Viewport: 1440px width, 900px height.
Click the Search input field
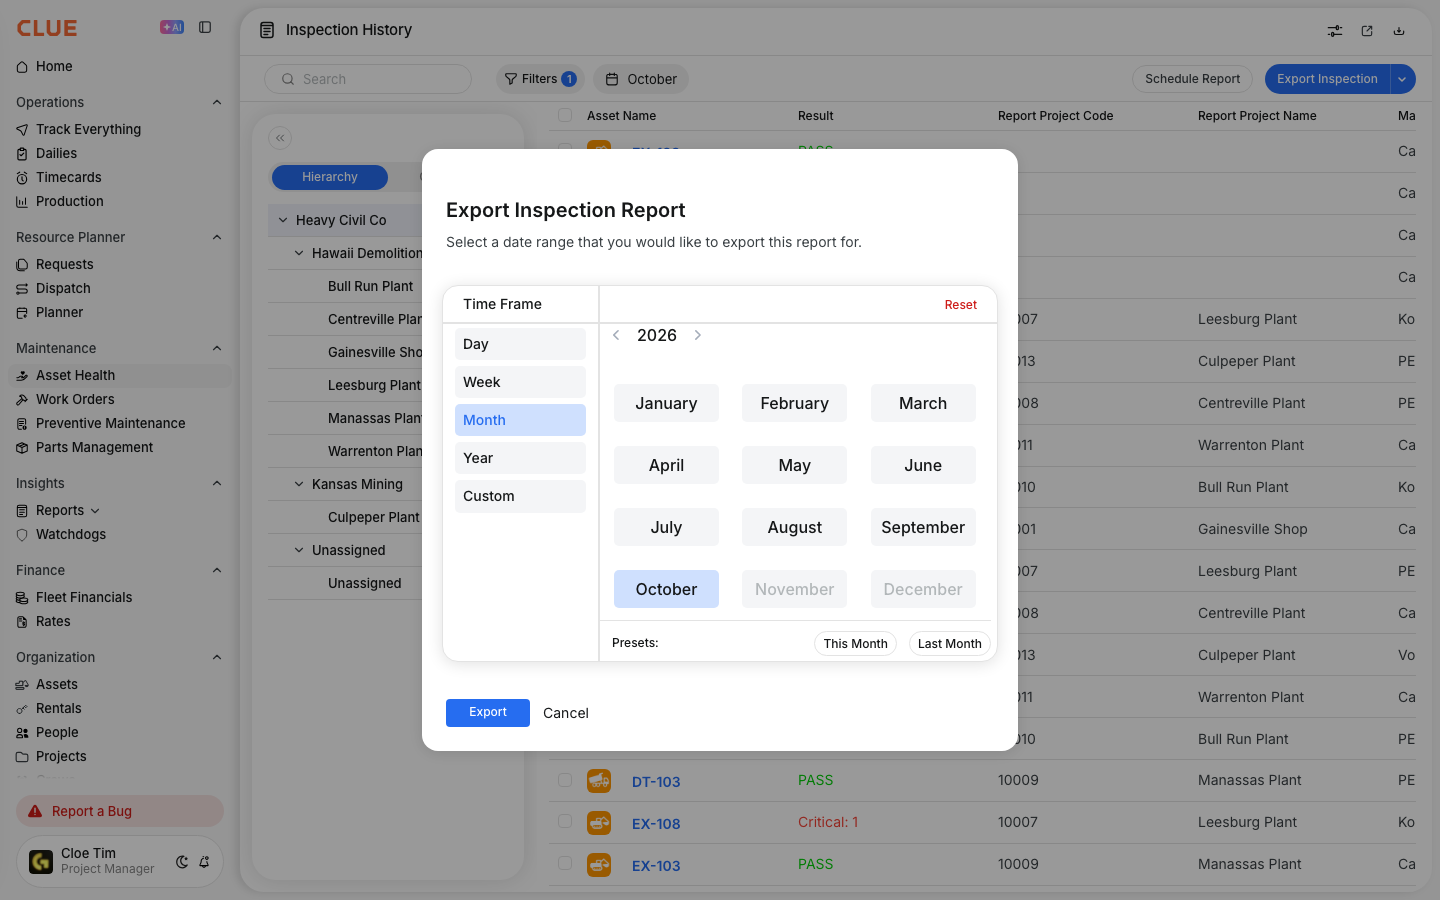[368, 79]
